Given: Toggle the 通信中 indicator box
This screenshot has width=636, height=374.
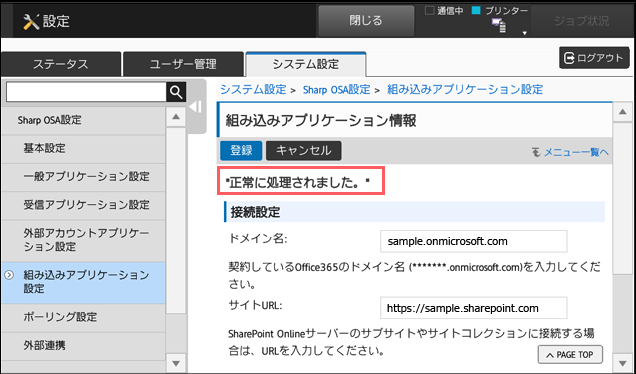Looking at the screenshot, I should [x=429, y=11].
